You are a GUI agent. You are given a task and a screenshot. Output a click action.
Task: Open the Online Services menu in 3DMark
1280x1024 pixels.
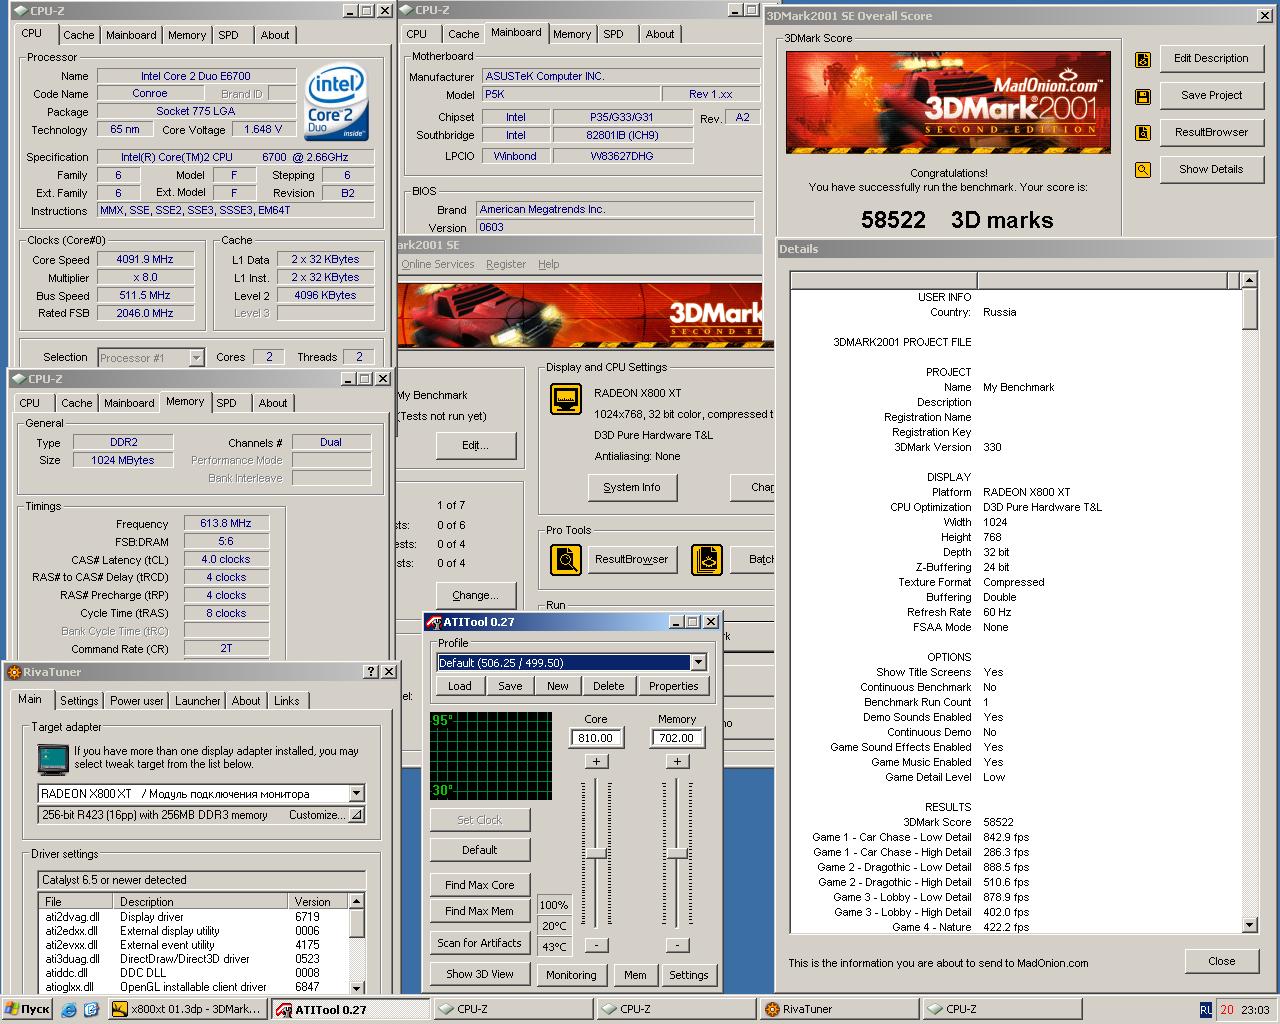tap(438, 264)
